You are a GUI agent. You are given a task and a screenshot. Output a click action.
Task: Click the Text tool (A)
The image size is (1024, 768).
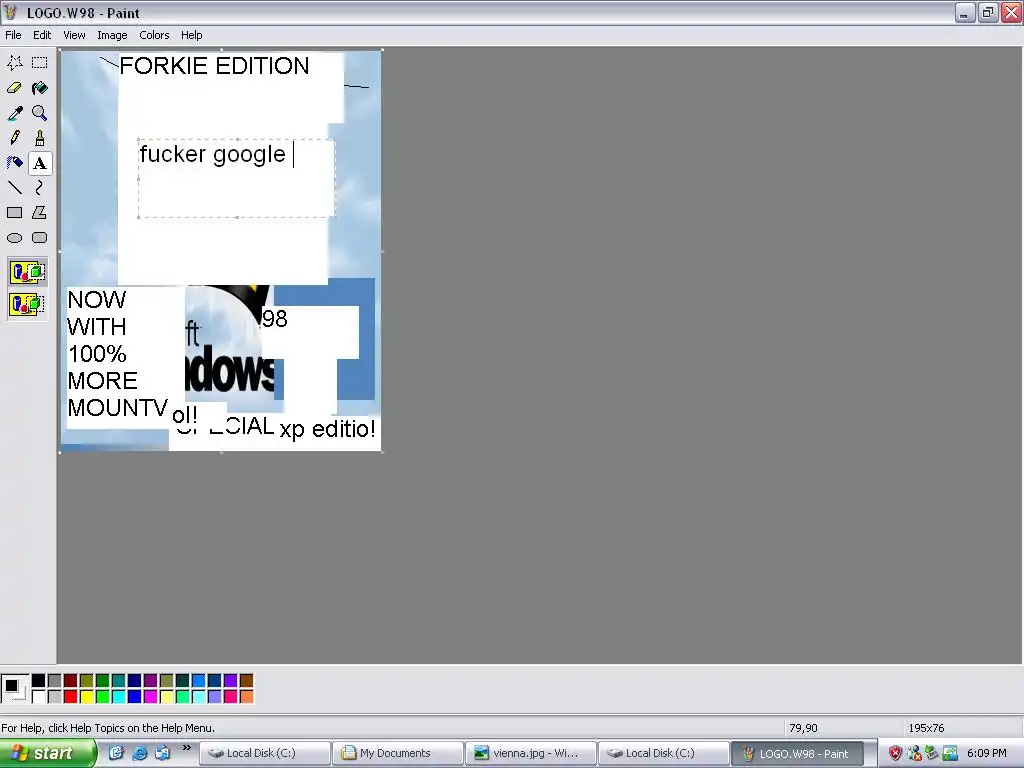click(x=40, y=163)
